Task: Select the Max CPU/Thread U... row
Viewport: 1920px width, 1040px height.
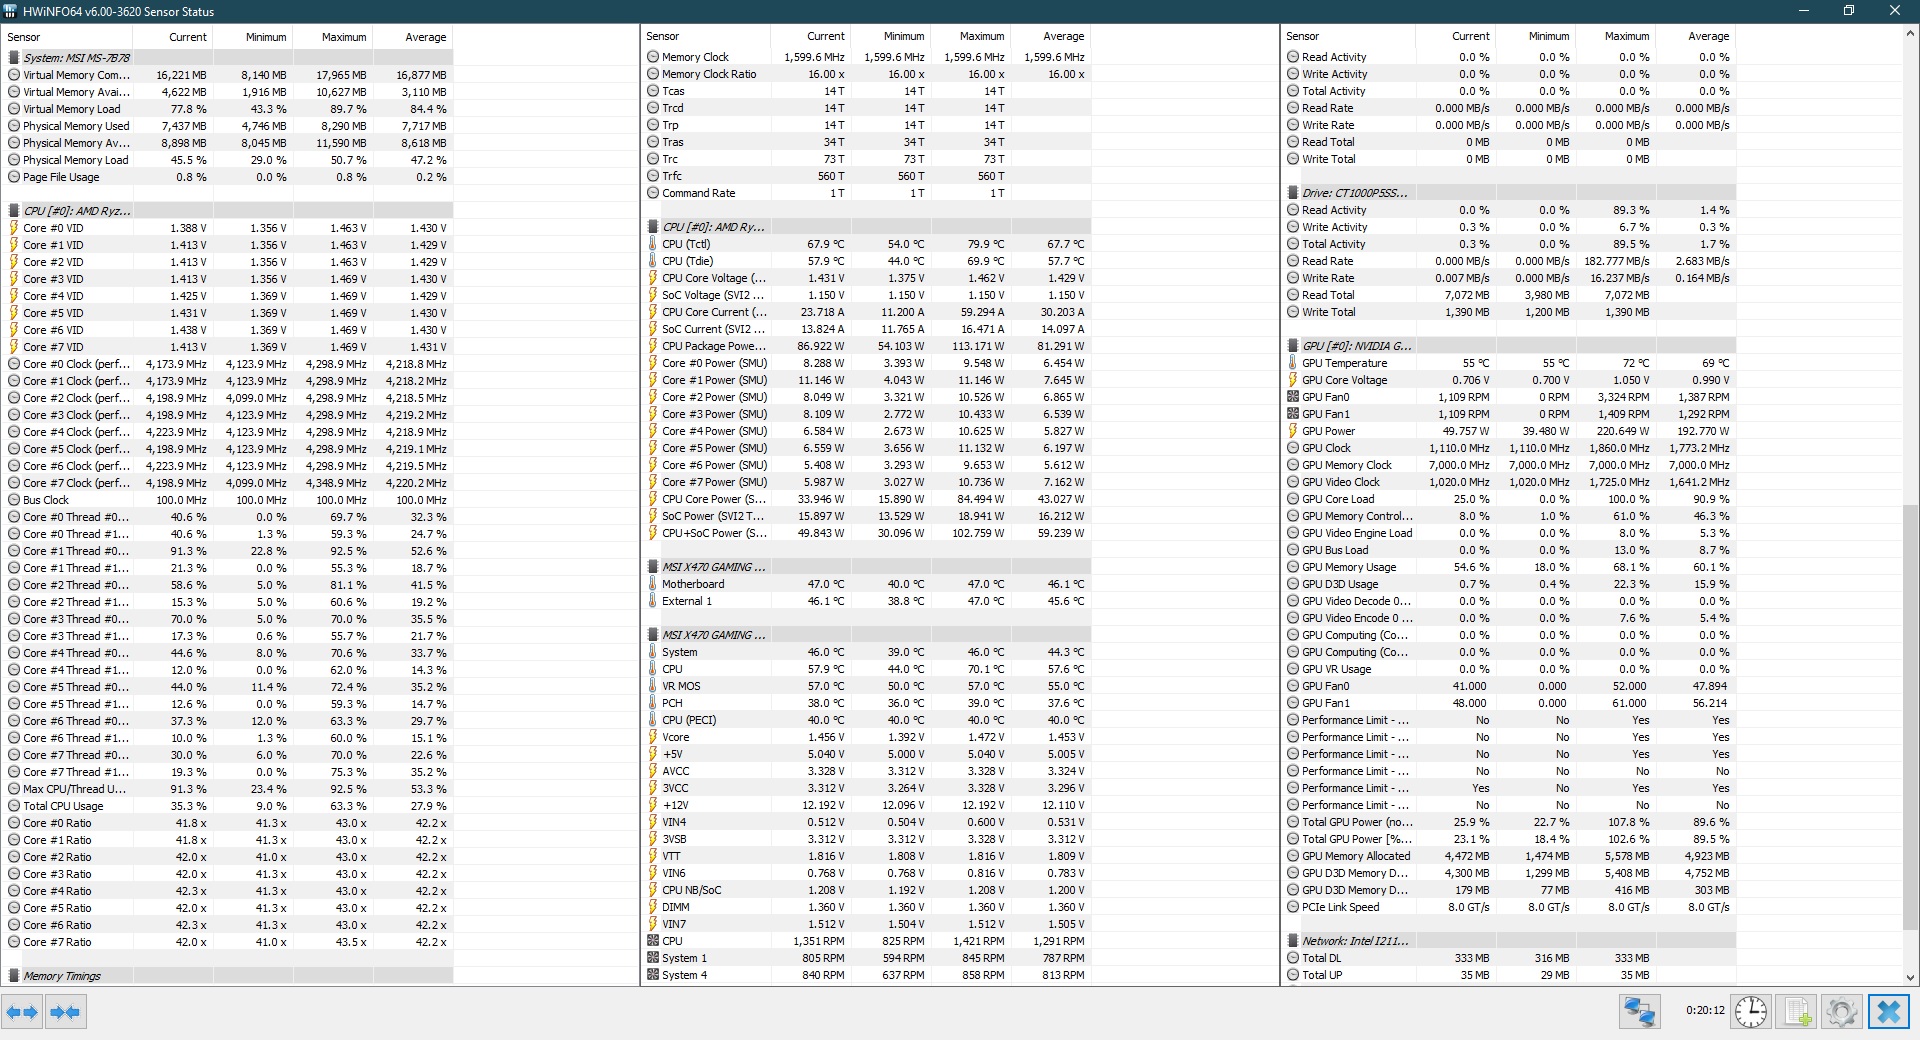Action: pyautogui.click(x=228, y=789)
